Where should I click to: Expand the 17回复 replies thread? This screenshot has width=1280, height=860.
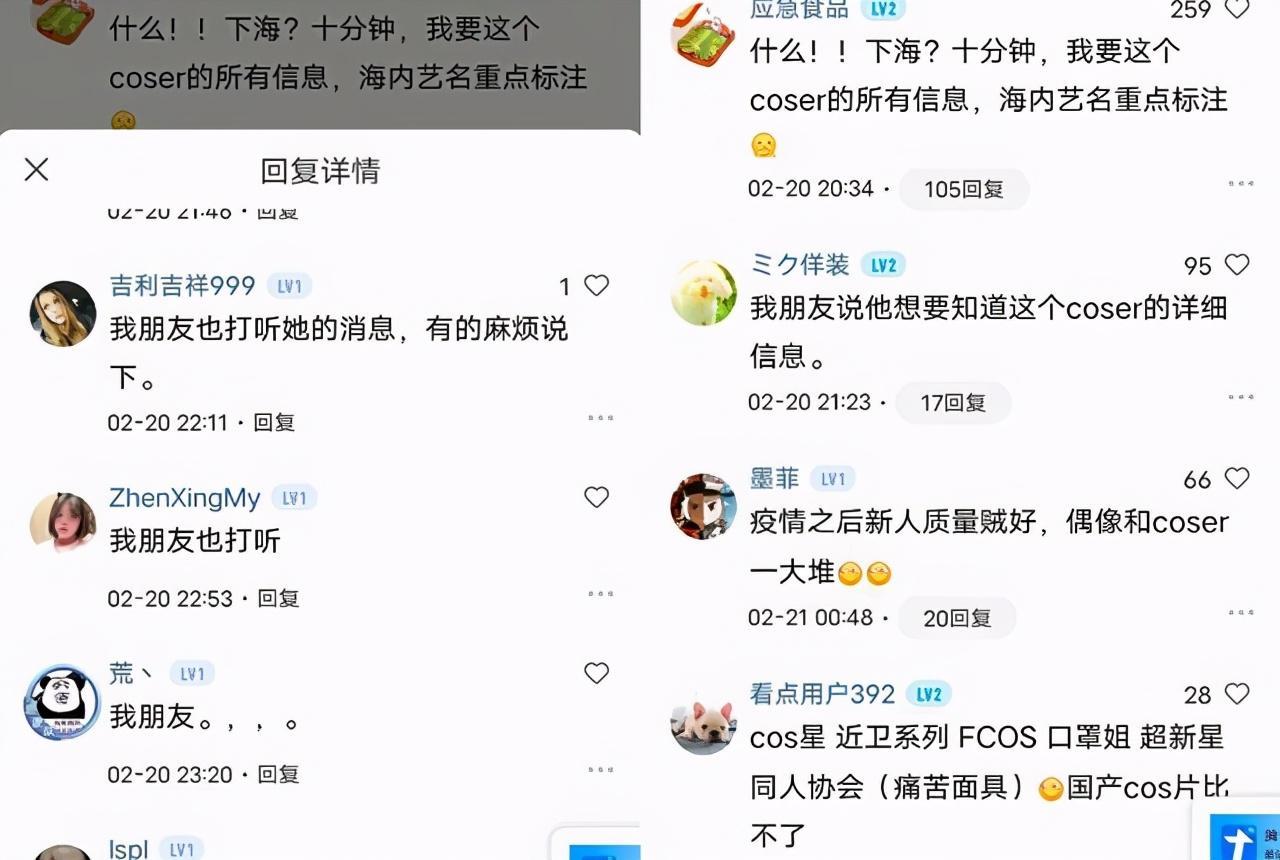coord(953,403)
